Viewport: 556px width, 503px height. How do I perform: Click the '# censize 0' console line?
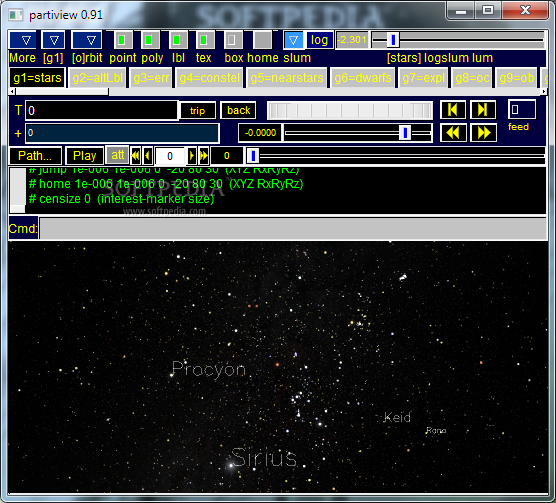122,199
